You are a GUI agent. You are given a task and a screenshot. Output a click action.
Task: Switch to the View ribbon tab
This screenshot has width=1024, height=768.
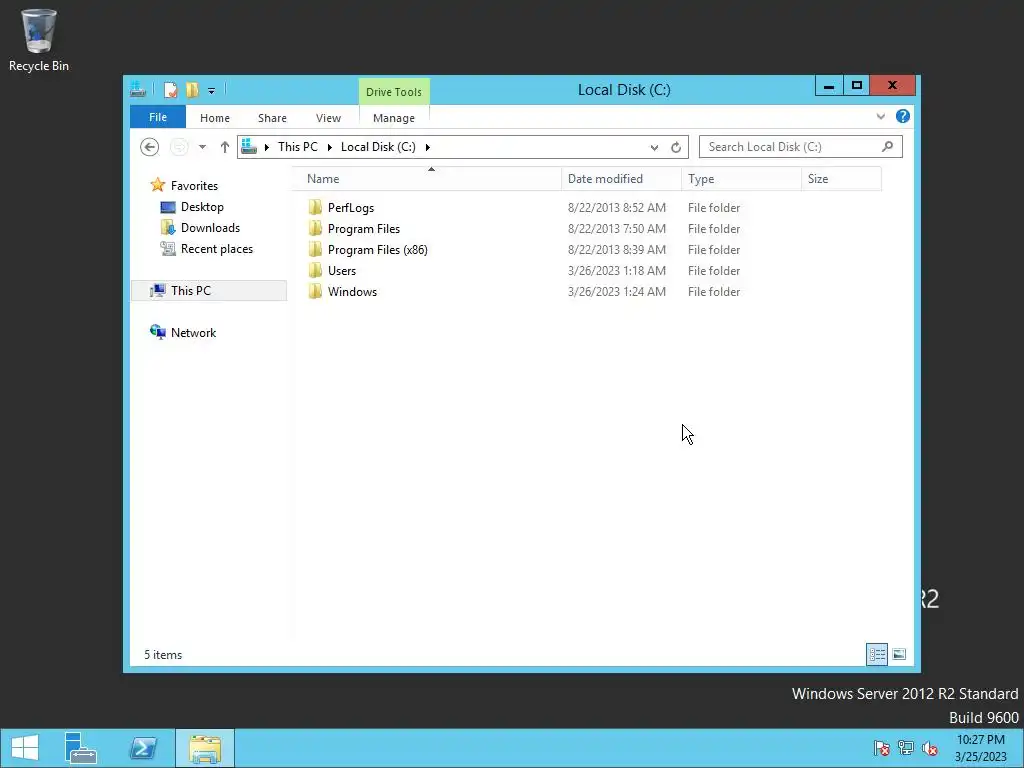pos(328,118)
